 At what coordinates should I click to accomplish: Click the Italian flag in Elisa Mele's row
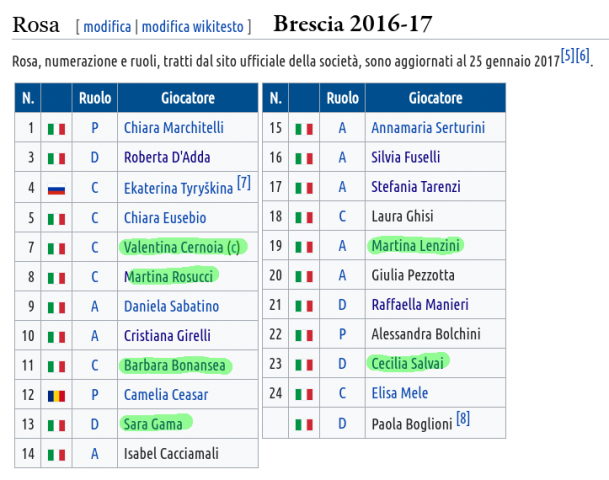304,394
